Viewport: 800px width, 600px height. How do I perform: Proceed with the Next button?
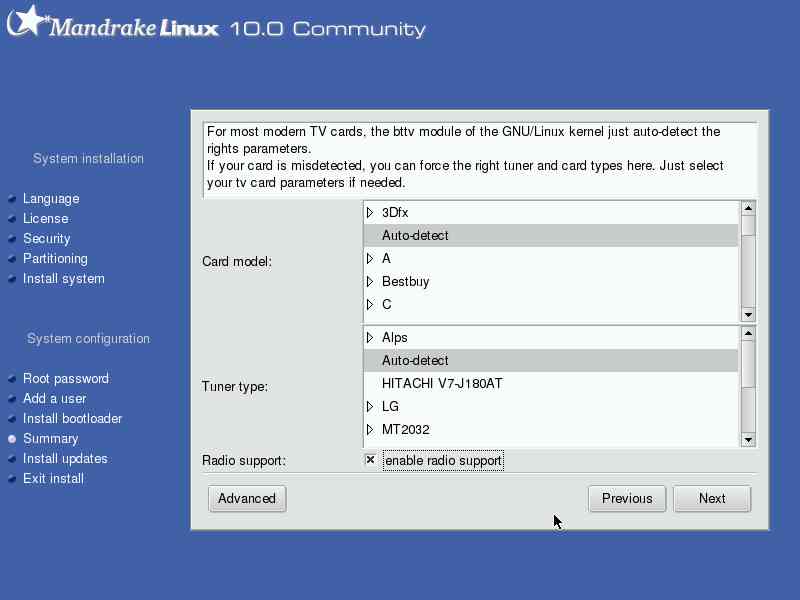712,498
